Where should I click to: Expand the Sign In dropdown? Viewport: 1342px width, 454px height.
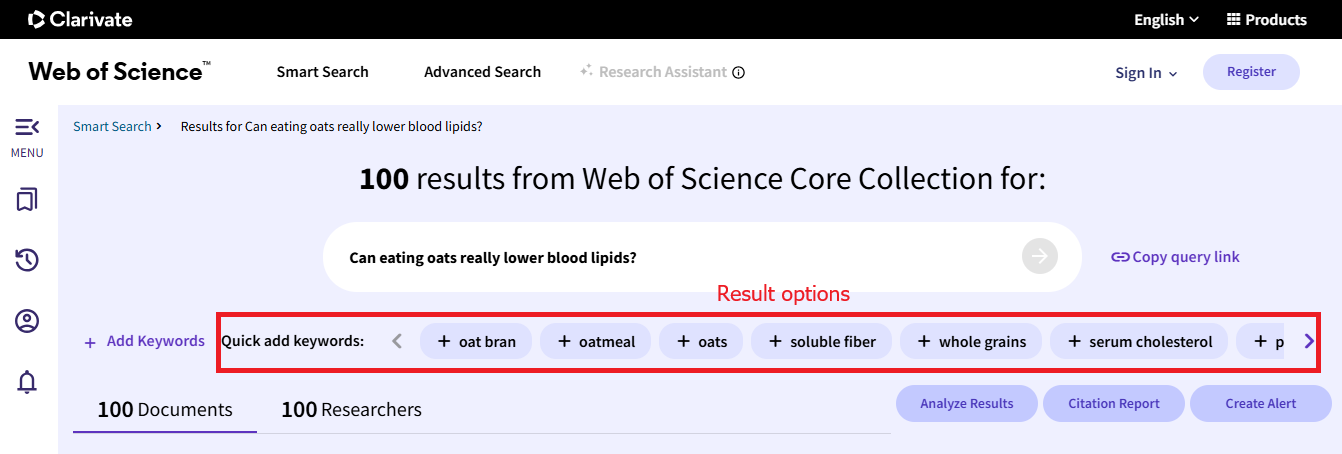(x=1146, y=73)
